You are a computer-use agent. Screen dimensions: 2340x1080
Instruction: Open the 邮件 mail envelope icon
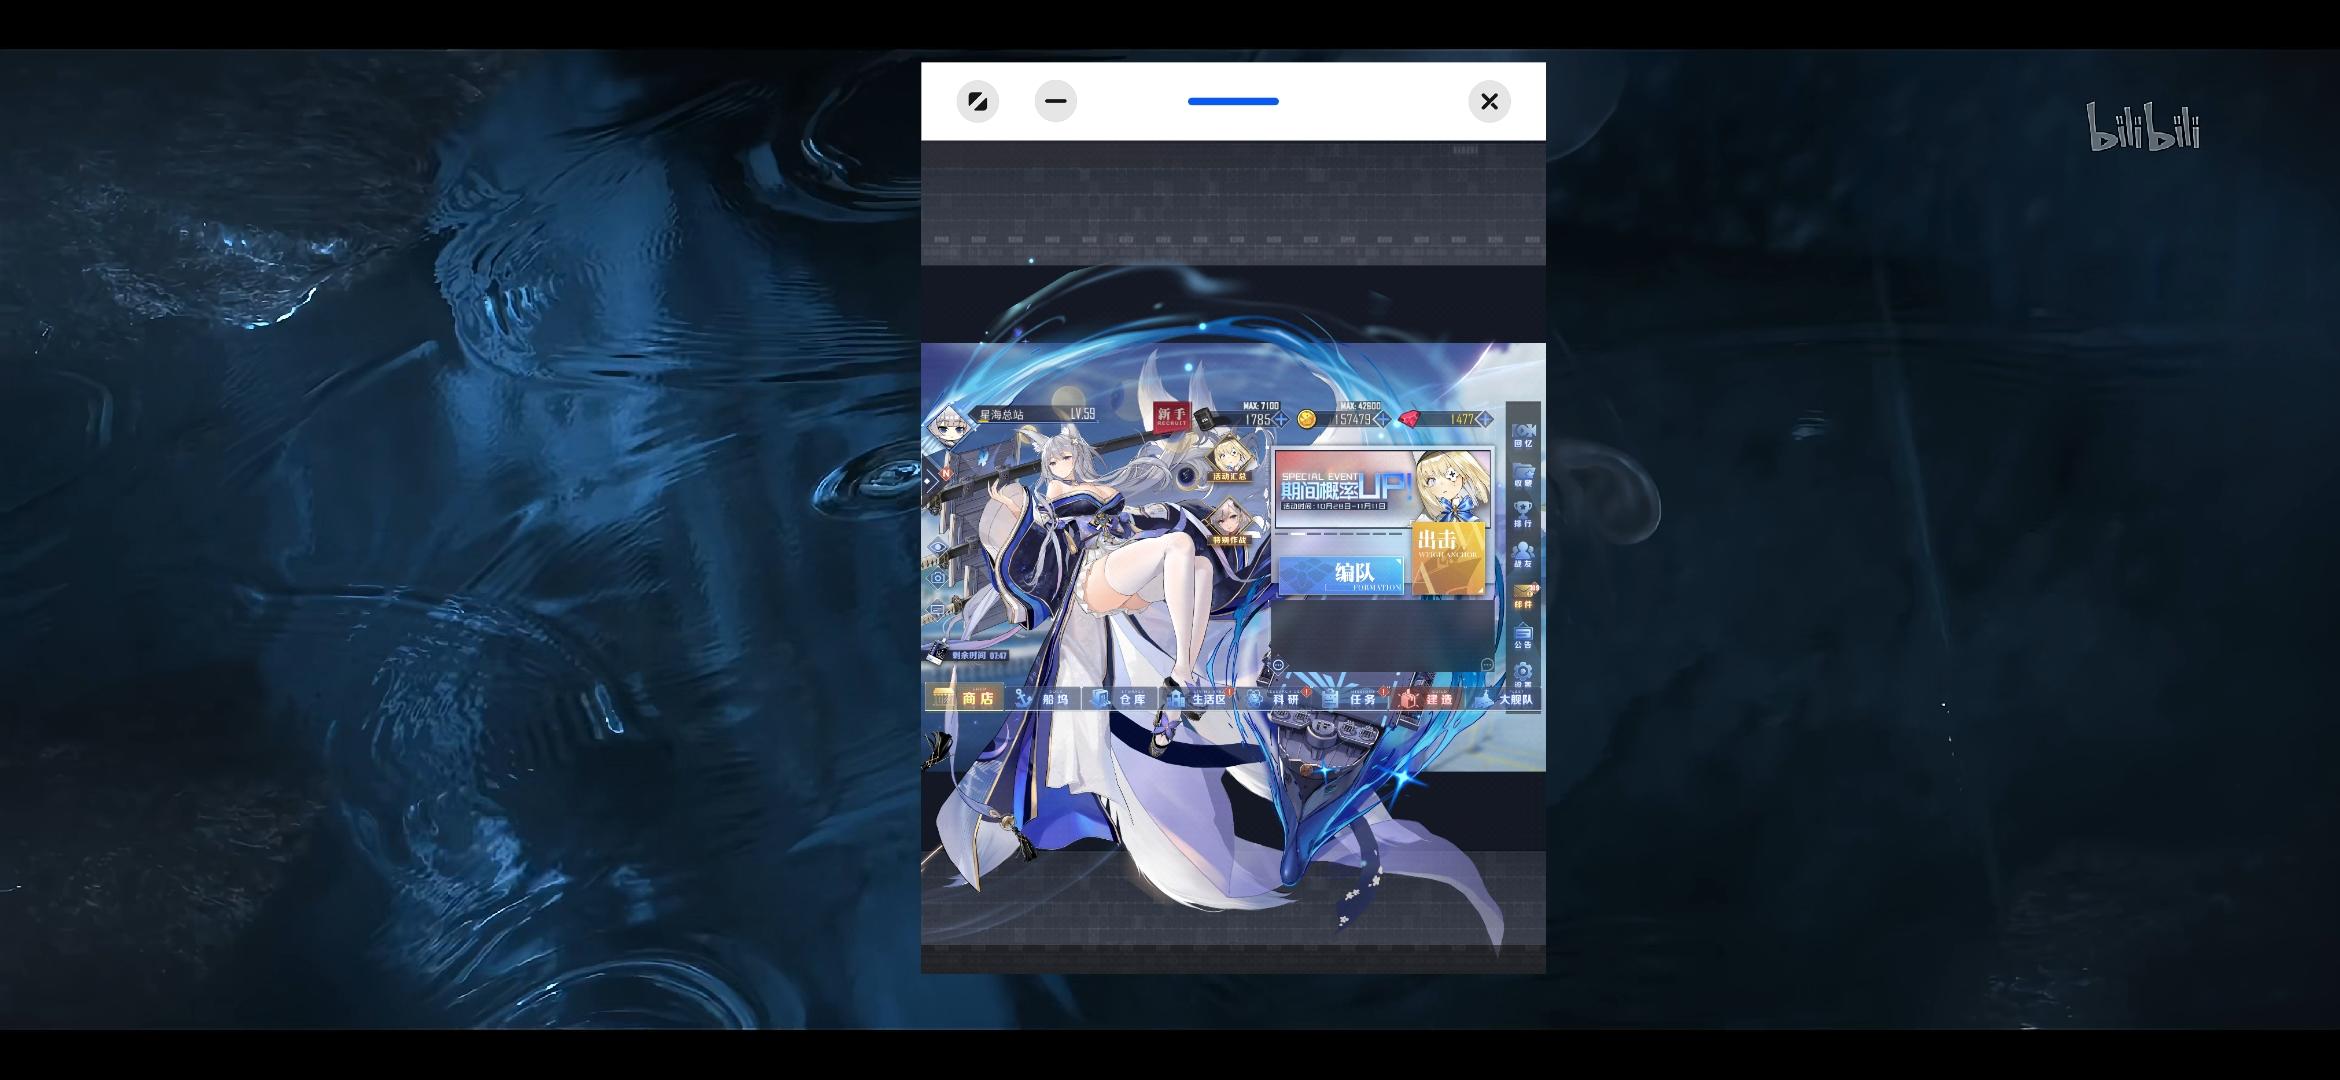(1523, 595)
